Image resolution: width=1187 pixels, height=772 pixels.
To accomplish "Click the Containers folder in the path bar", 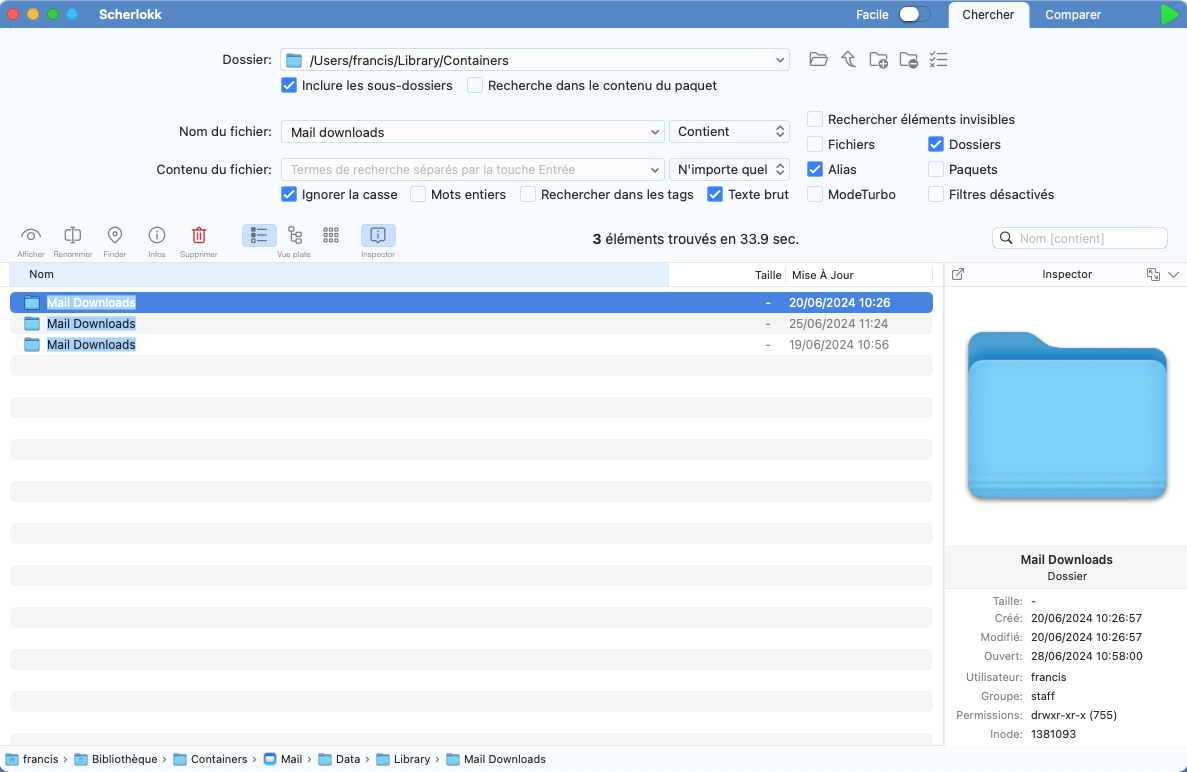I will 210,759.
